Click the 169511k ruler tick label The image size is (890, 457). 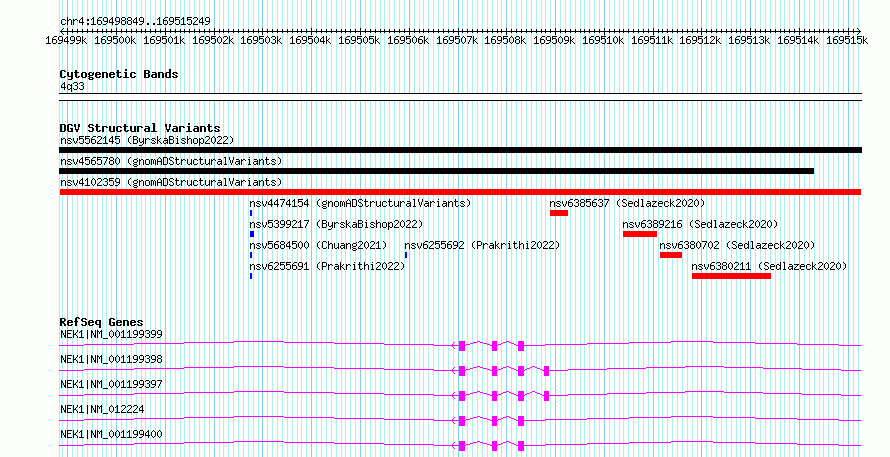coord(652,40)
